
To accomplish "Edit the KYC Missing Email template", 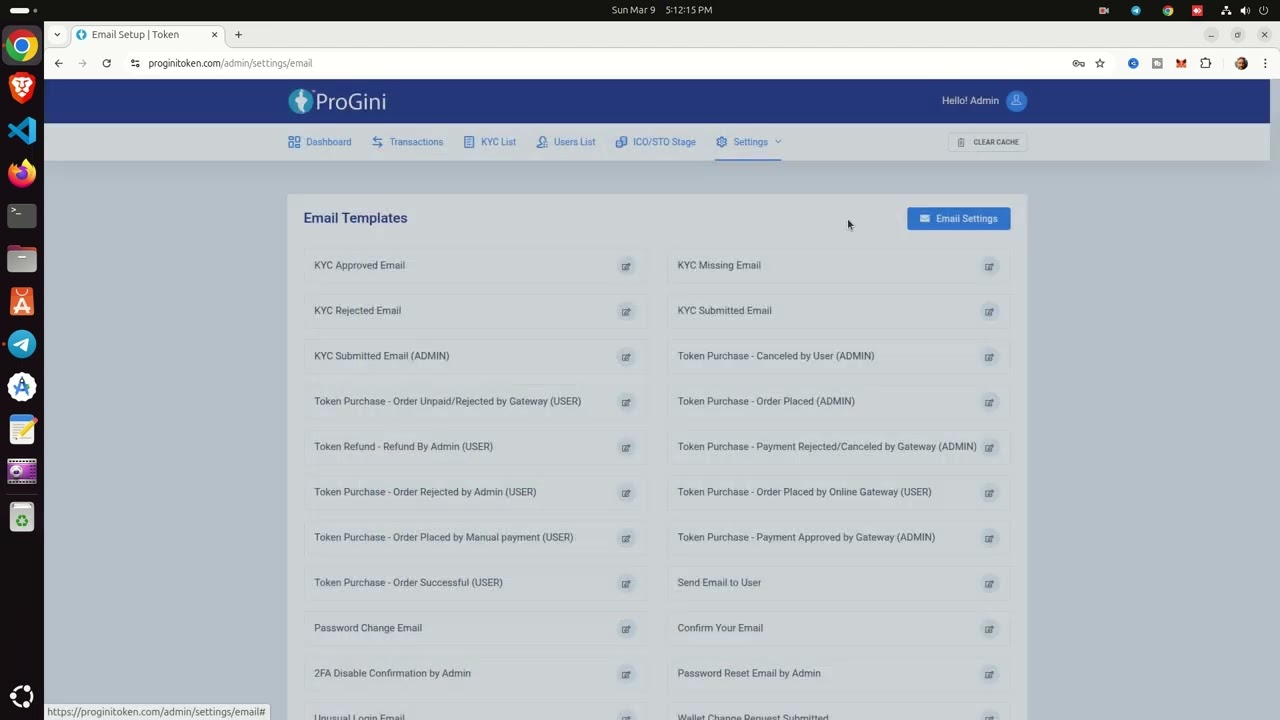I will point(989,266).
